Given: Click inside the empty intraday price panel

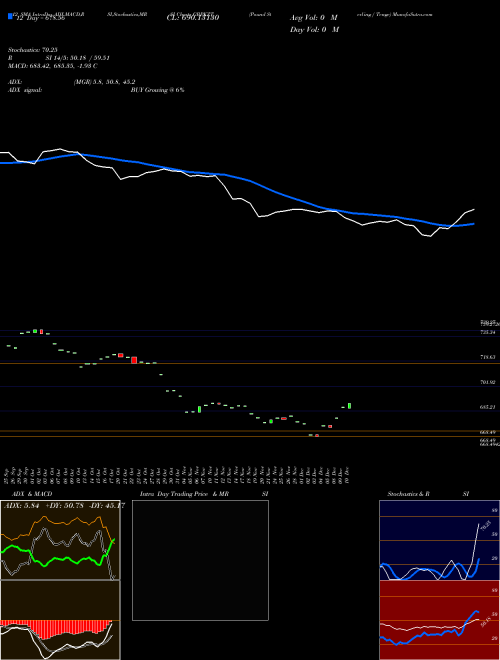Looking at the screenshot, I should click(x=200, y=560).
